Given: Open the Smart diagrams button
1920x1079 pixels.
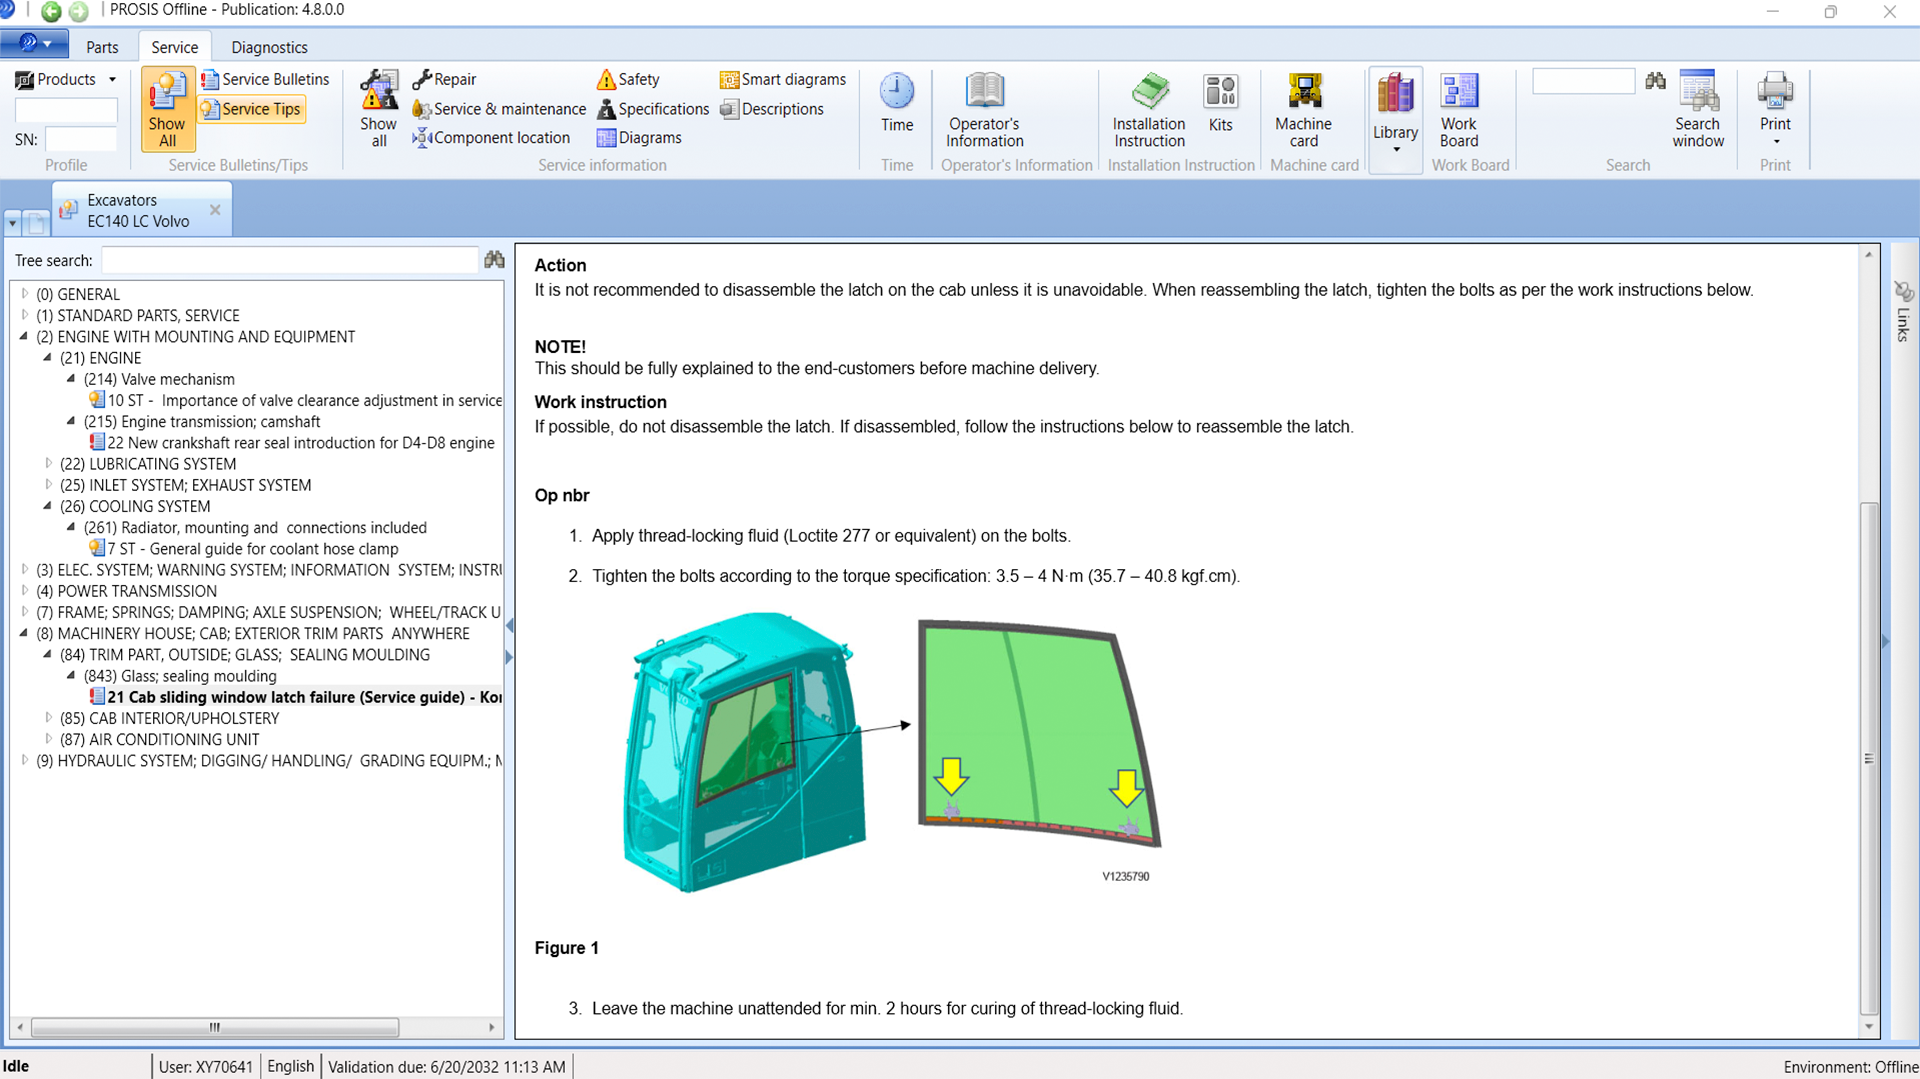Looking at the screenshot, I should 783,79.
